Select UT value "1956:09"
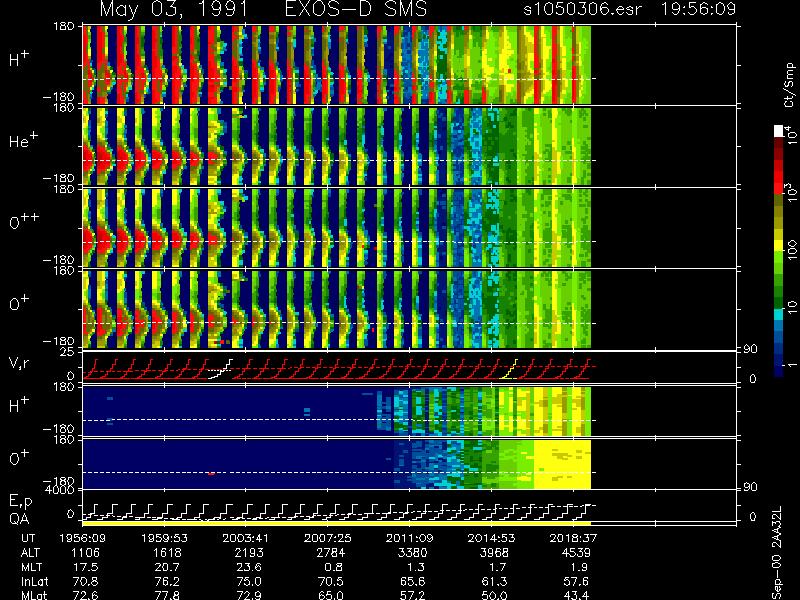Viewport: 800px width, 600px height. 83,538
